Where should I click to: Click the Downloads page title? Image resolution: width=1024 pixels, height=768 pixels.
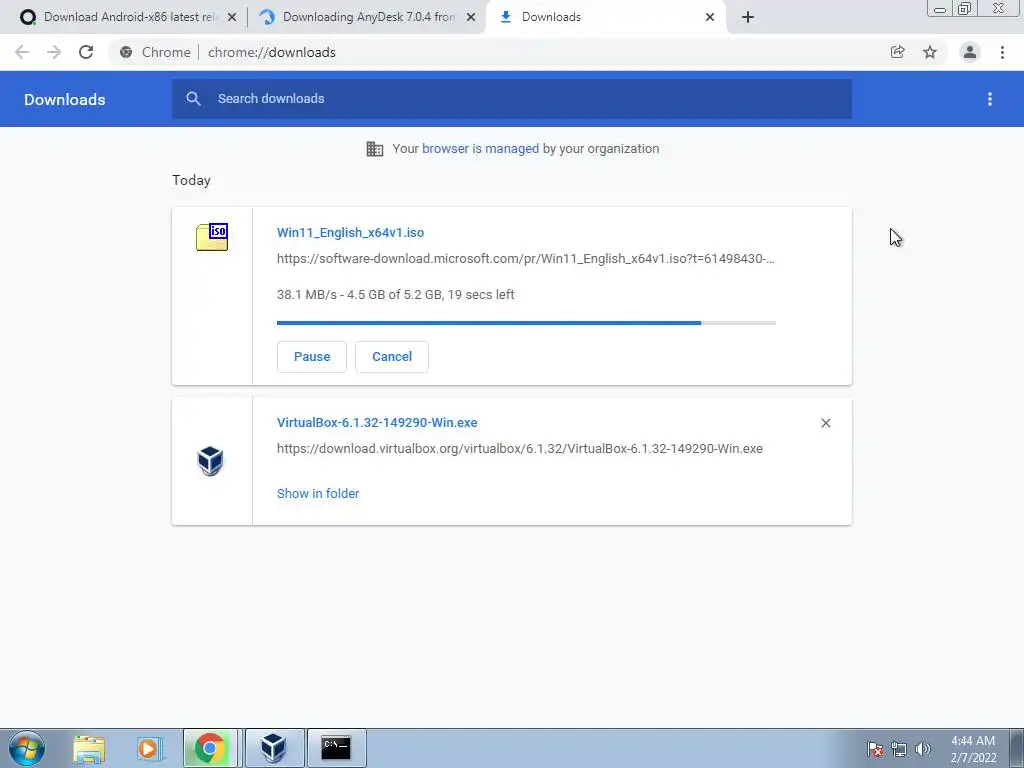click(65, 99)
